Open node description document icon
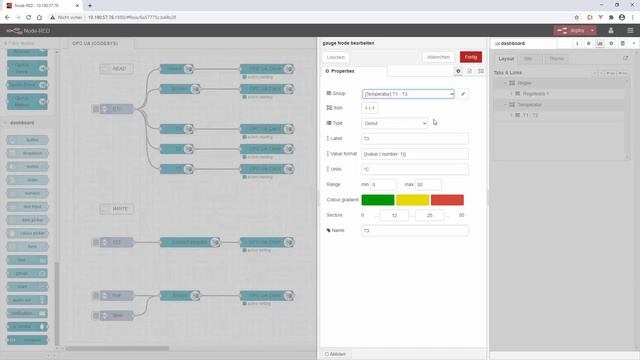The width and height of the screenshot is (640, 360). click(x=469, y=71)
